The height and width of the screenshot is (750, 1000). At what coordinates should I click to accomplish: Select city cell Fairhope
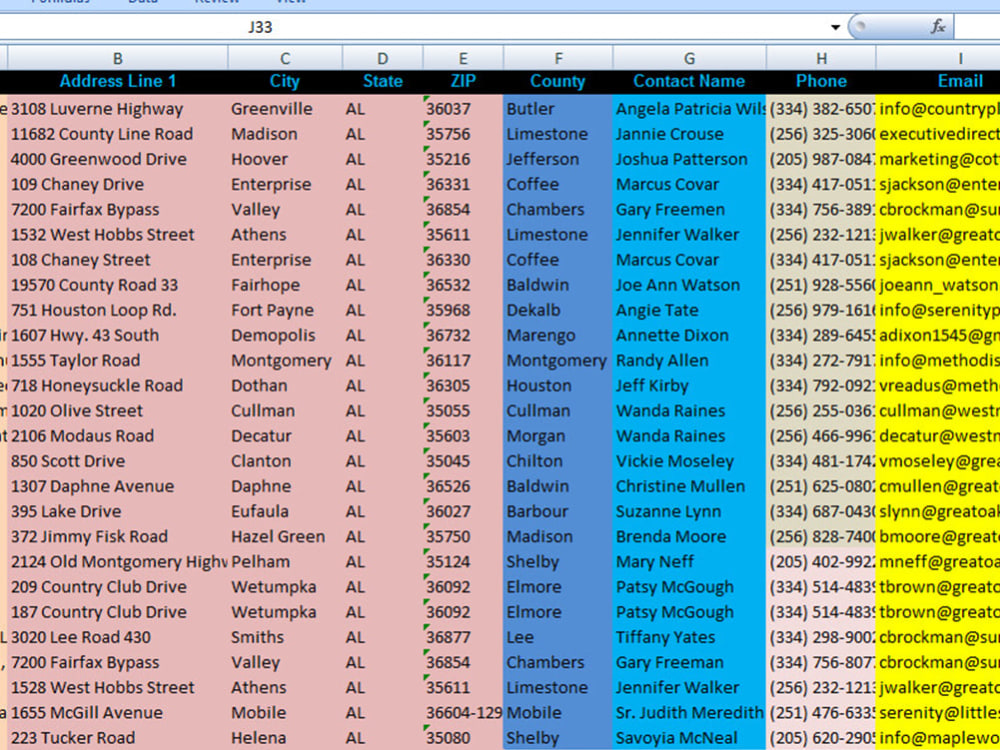[285, 285]
